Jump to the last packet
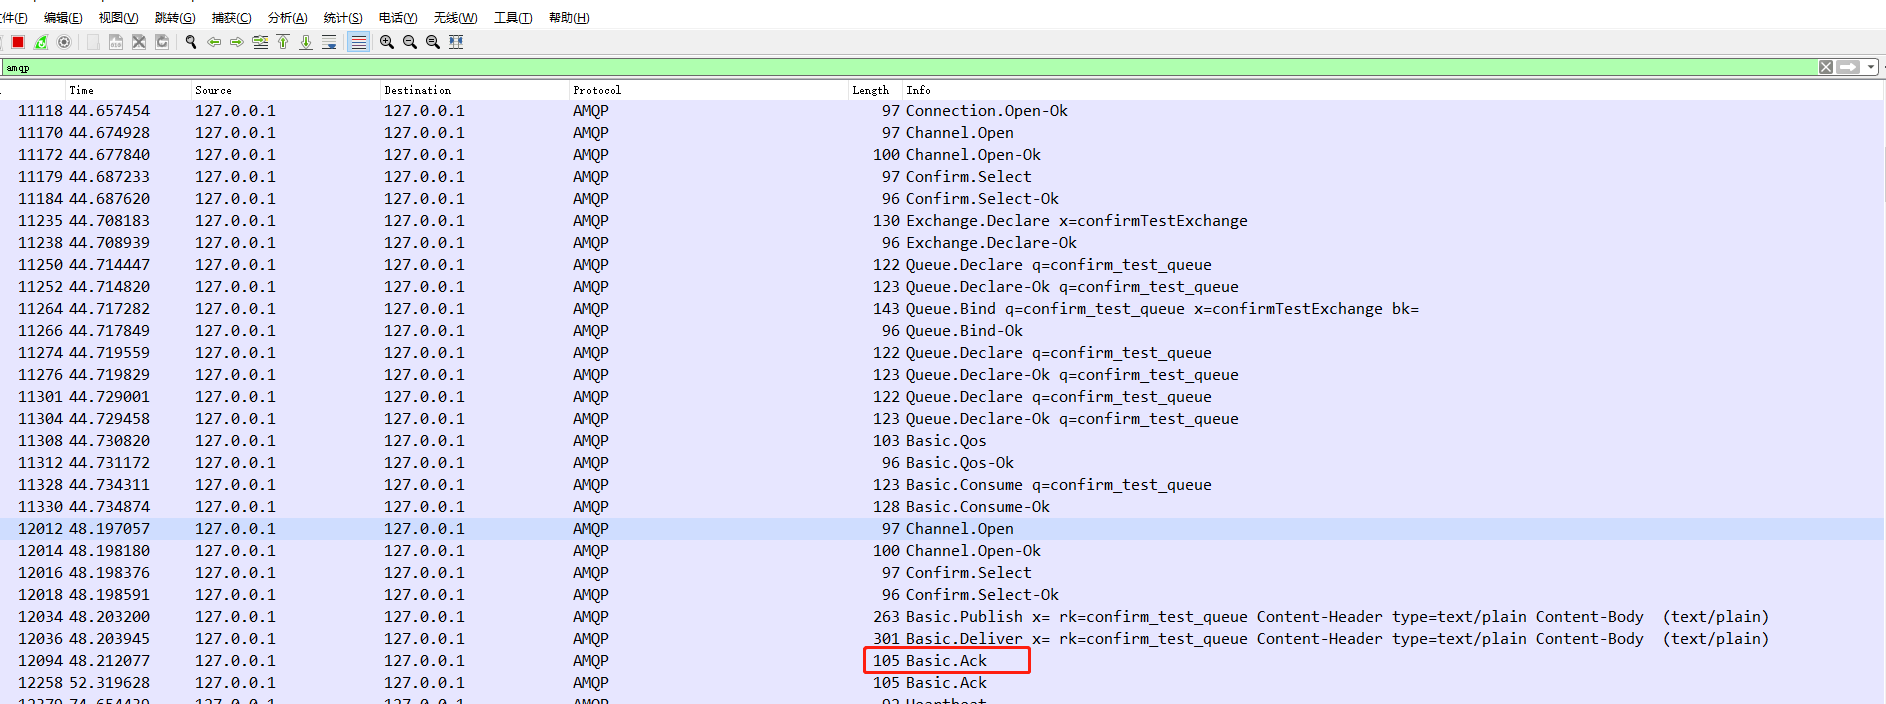 coord(306,42)
